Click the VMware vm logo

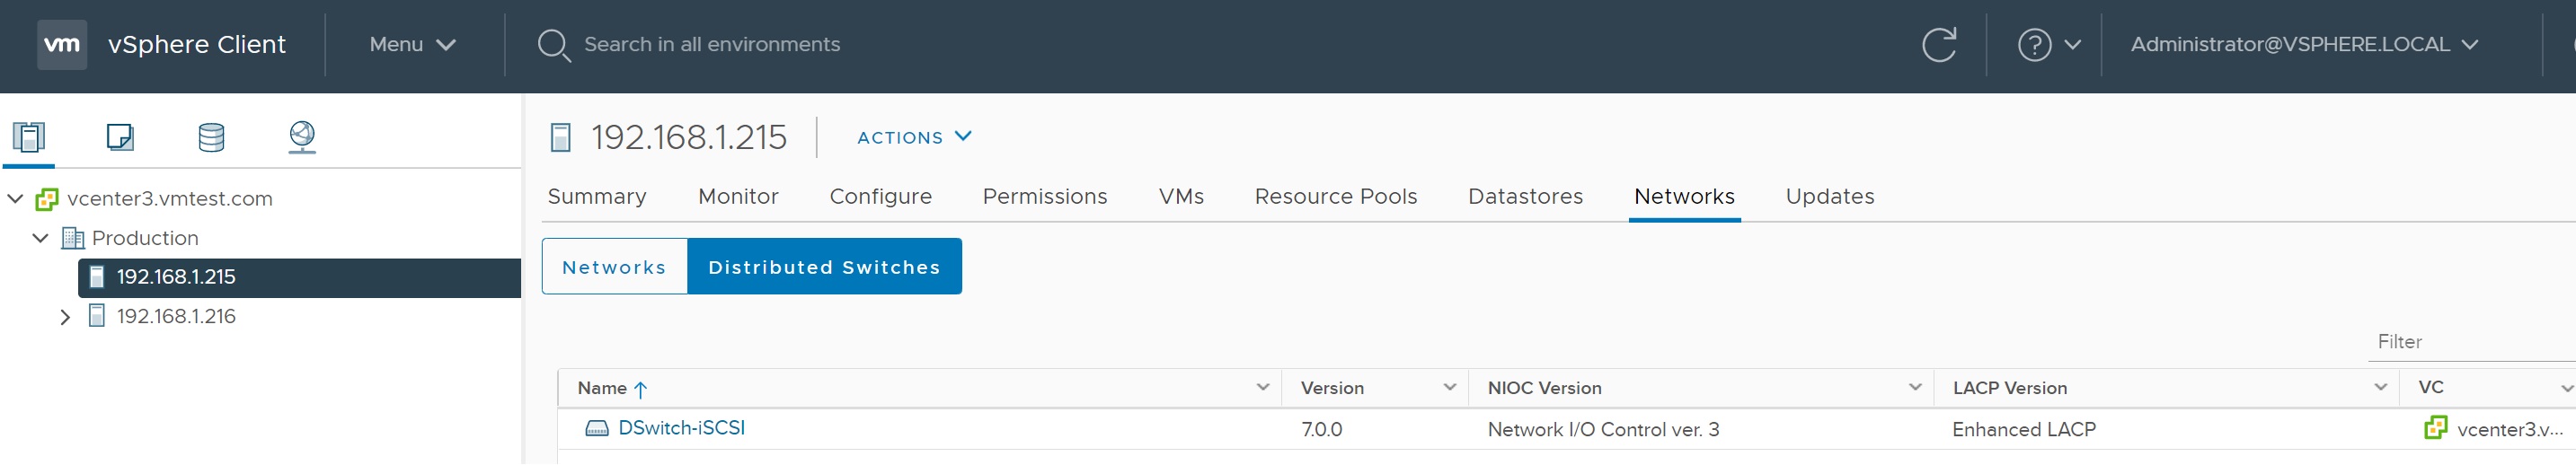[x=62, y=45]
